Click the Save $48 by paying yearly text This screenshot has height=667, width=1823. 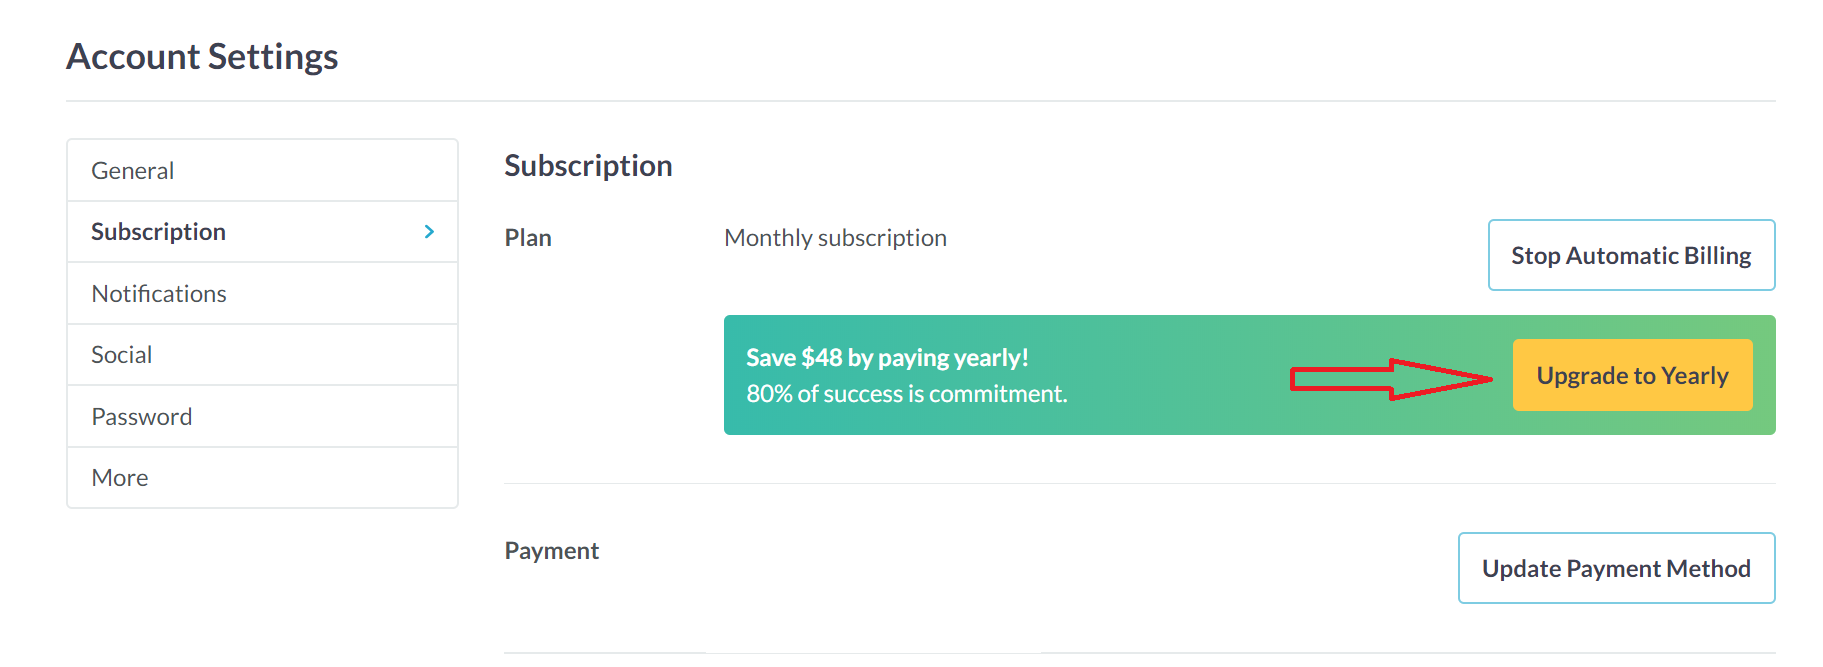click(x=887, y=358)
